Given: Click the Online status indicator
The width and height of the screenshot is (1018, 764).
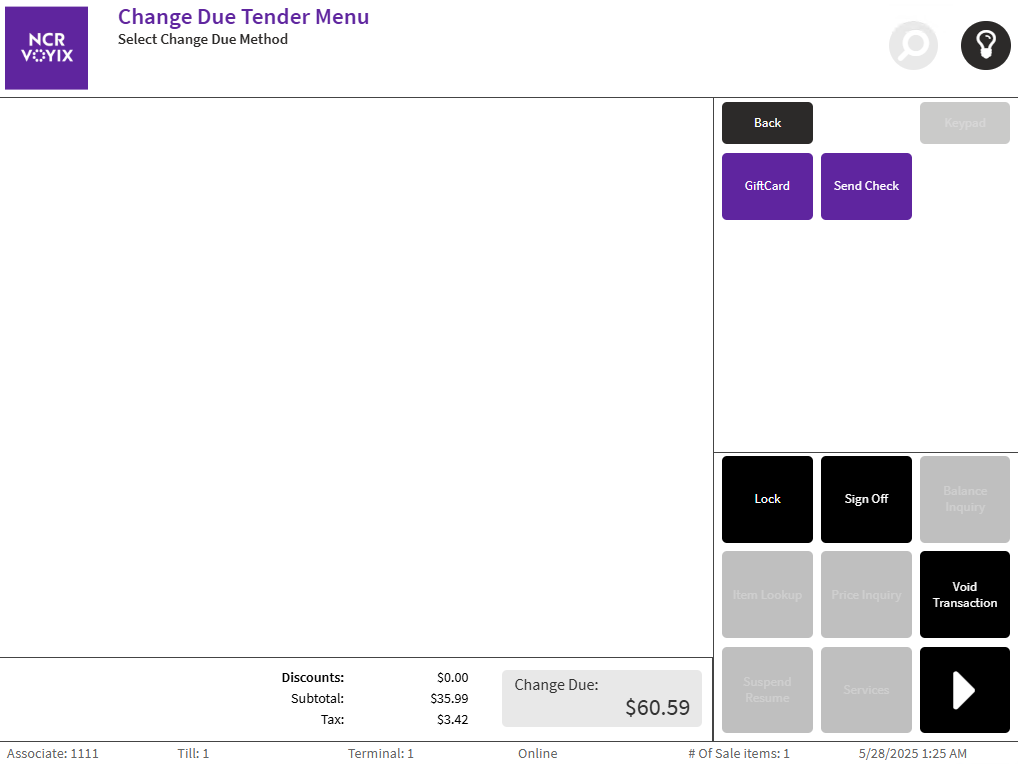Looking at the screenshot, I should click(x=537, y=753).
